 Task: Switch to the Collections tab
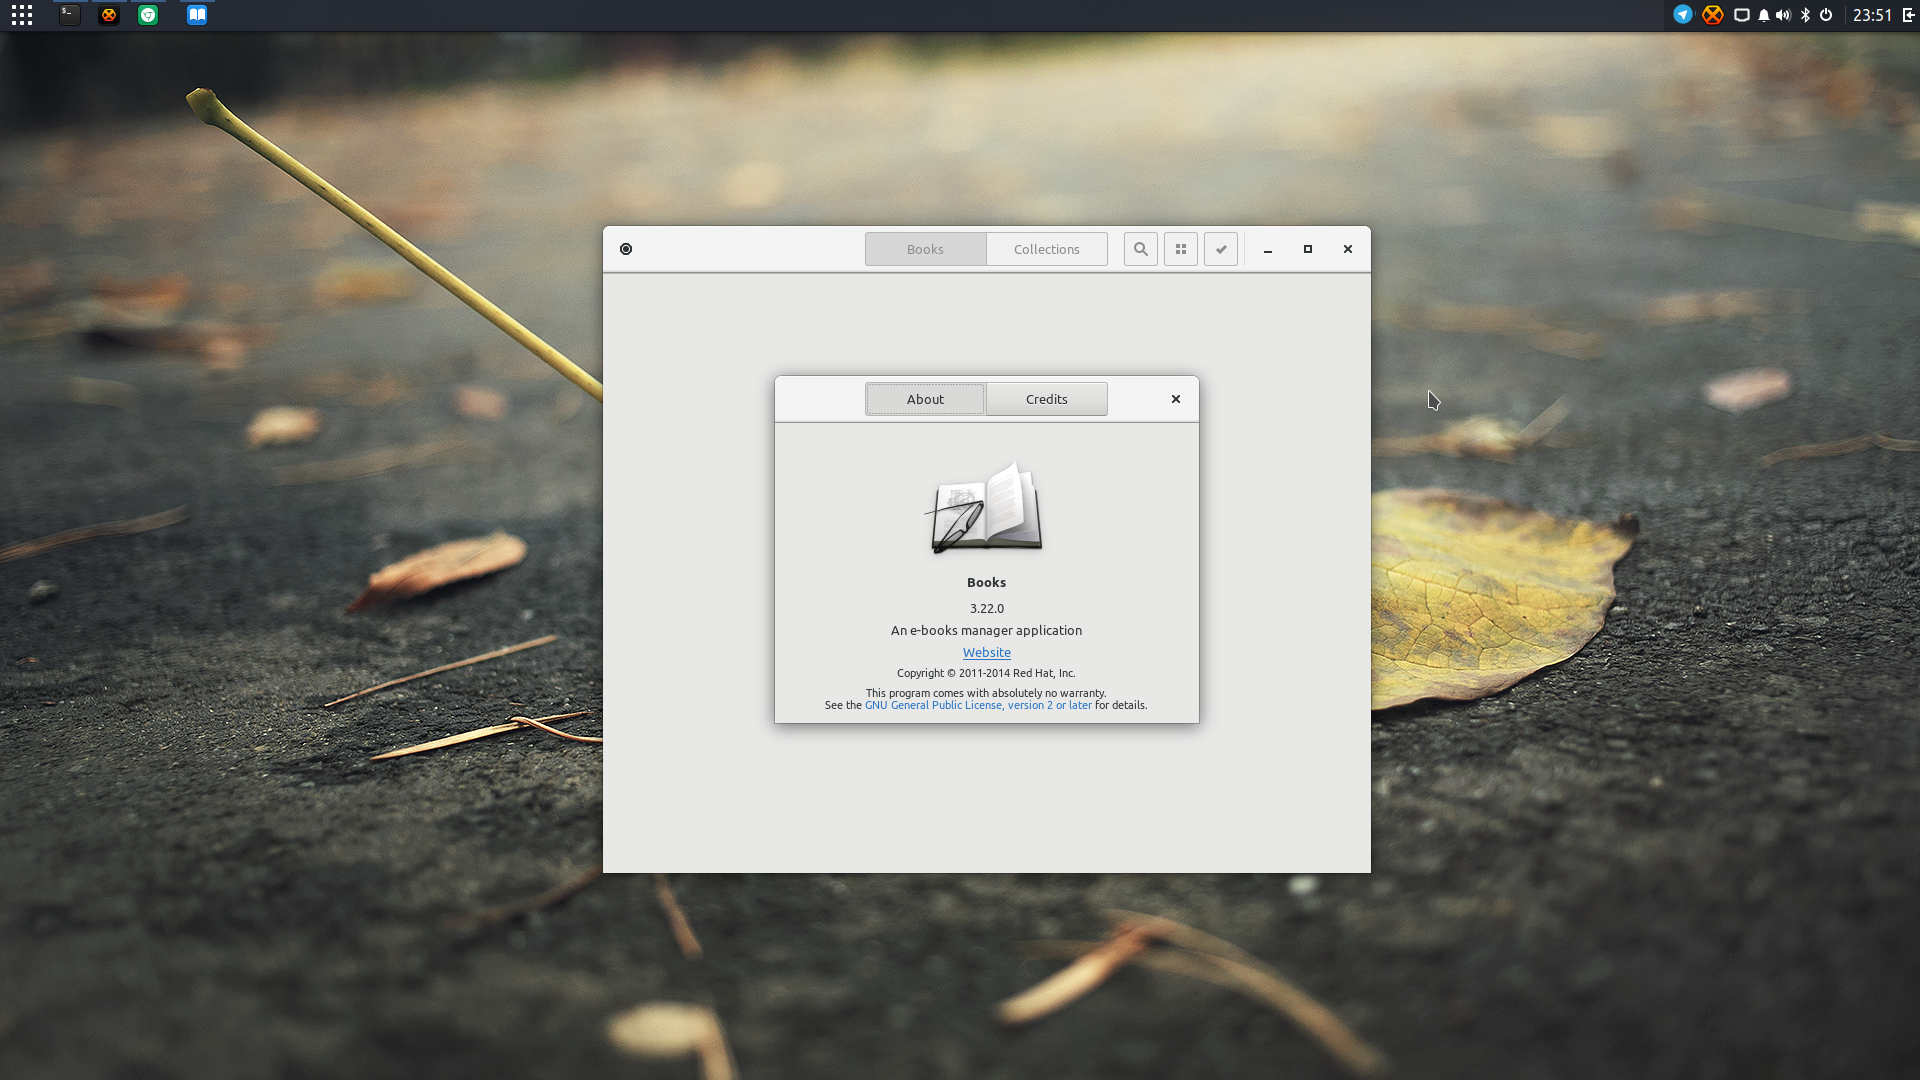pyautogui.click(x=1047, y=249)
